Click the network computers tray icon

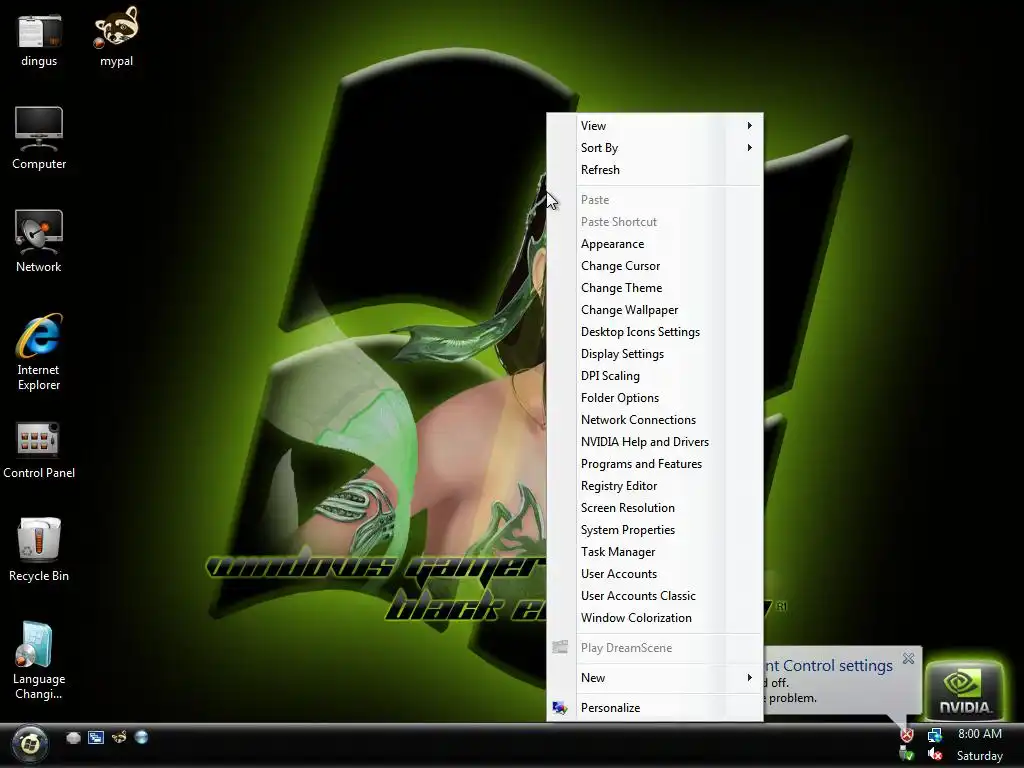click(935, 735)
